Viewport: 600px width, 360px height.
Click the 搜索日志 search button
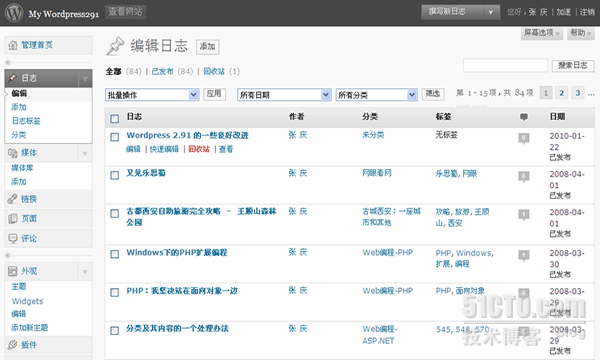(x=573, y=66)
